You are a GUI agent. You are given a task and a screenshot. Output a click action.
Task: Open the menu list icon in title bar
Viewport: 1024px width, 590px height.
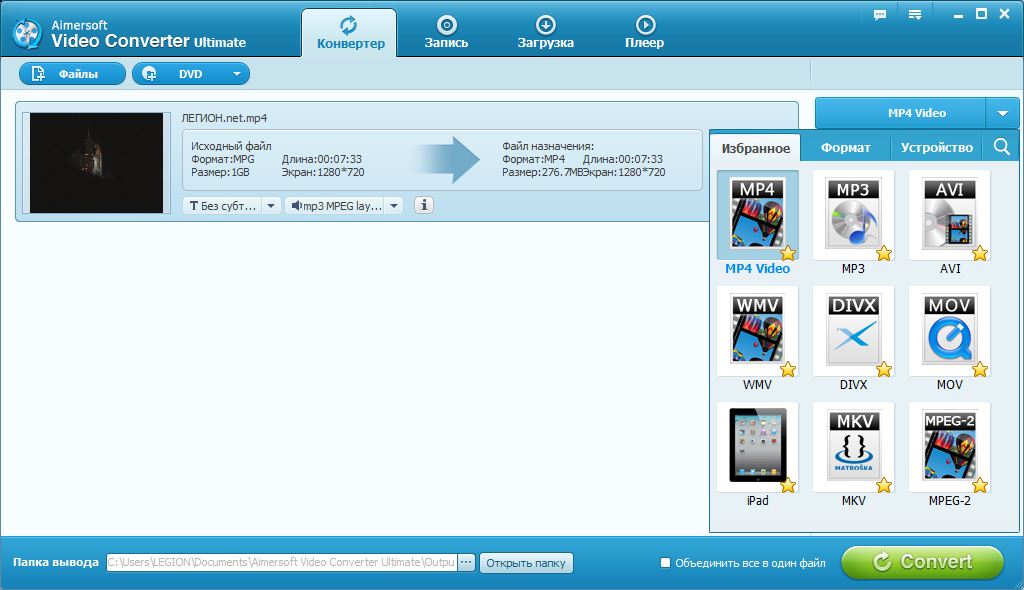(915, 15)
